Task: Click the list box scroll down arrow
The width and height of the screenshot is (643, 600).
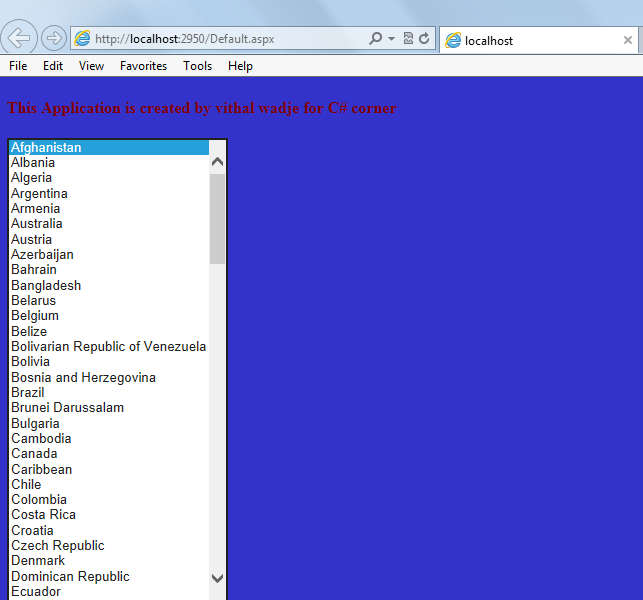Action: 217,578
